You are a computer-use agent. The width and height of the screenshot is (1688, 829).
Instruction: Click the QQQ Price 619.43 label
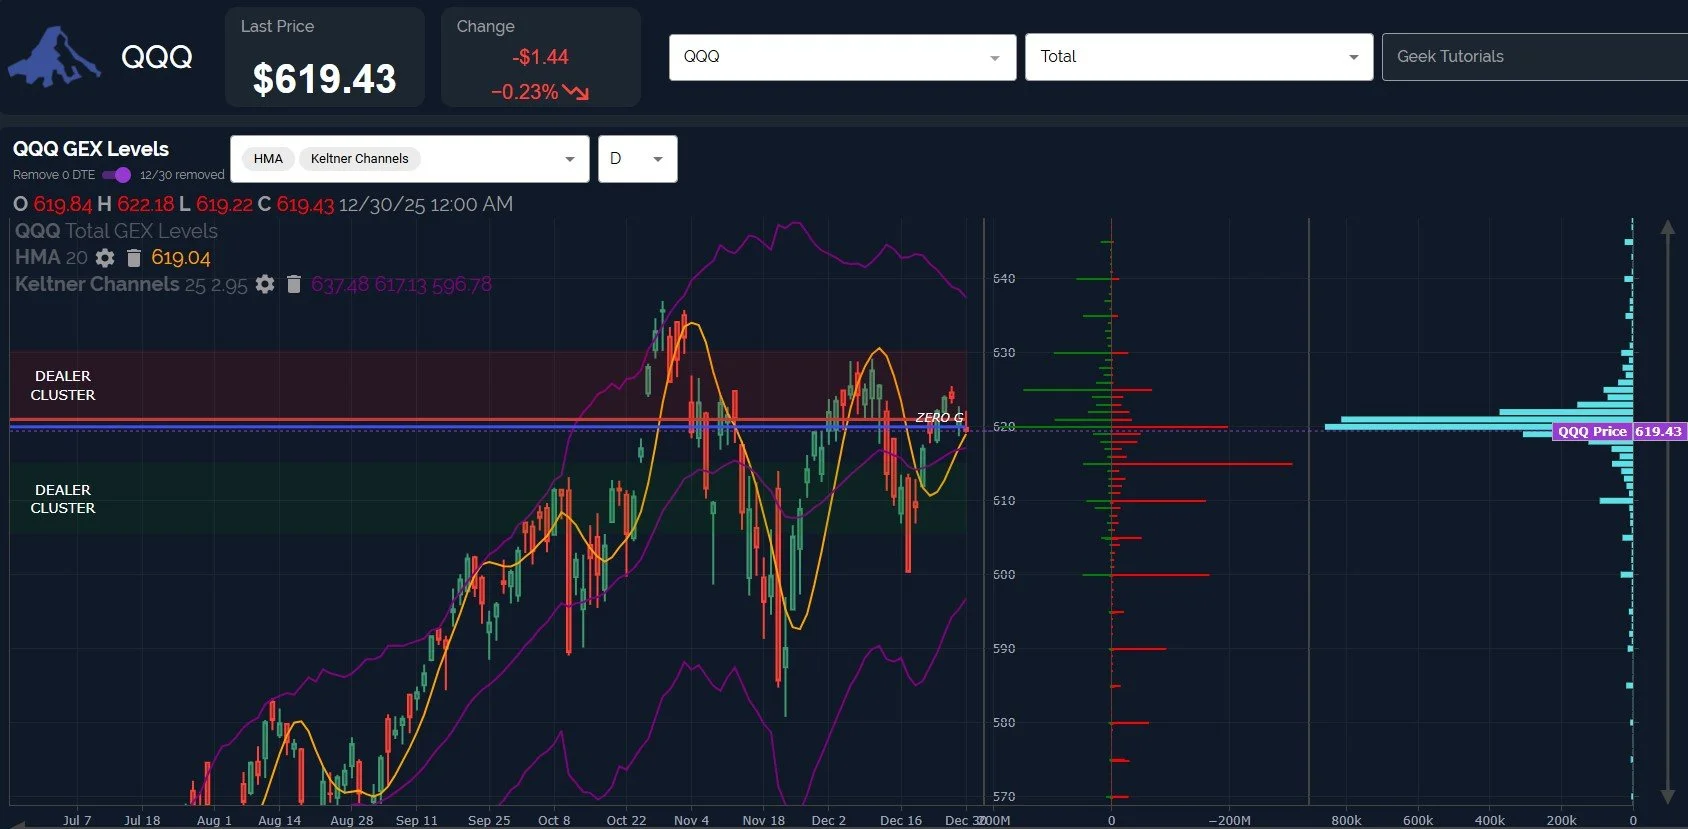coord(1618,431)
